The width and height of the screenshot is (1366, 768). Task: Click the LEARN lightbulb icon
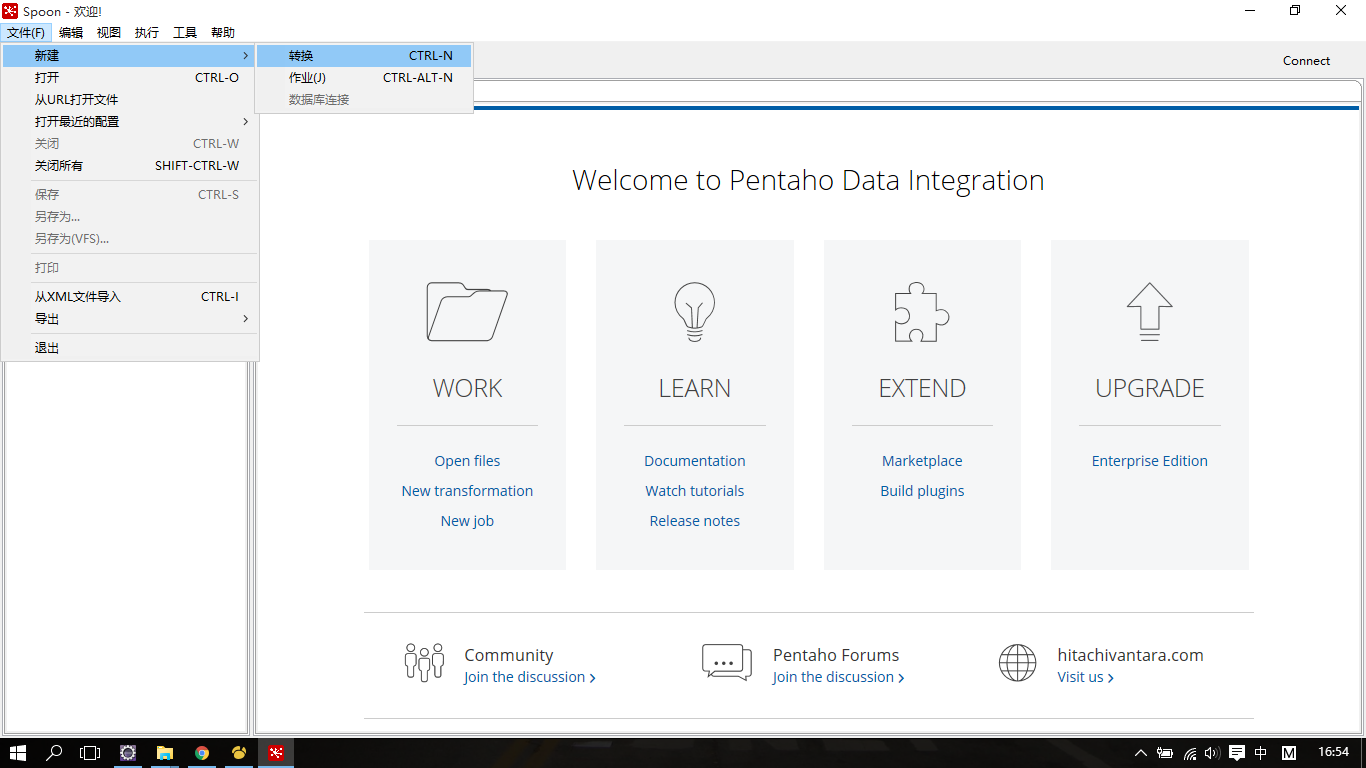coord(694,312)
